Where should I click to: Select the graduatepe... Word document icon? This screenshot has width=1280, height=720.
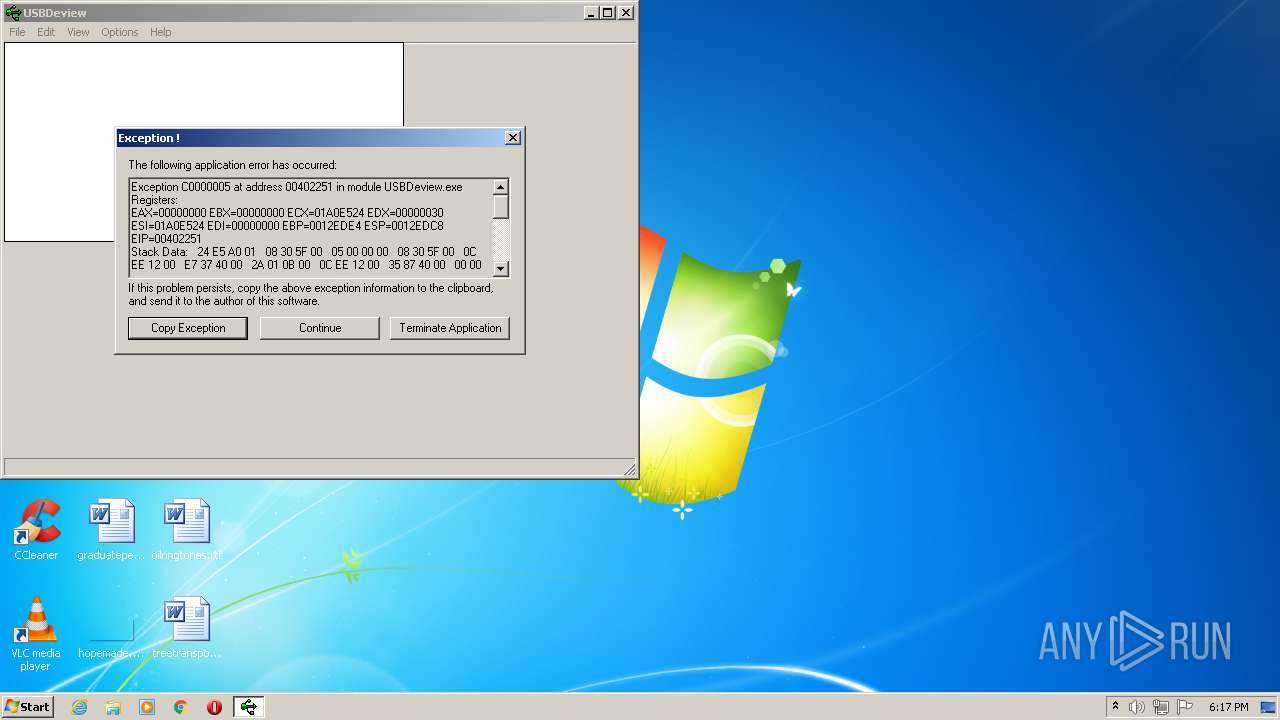pos(111,530)
